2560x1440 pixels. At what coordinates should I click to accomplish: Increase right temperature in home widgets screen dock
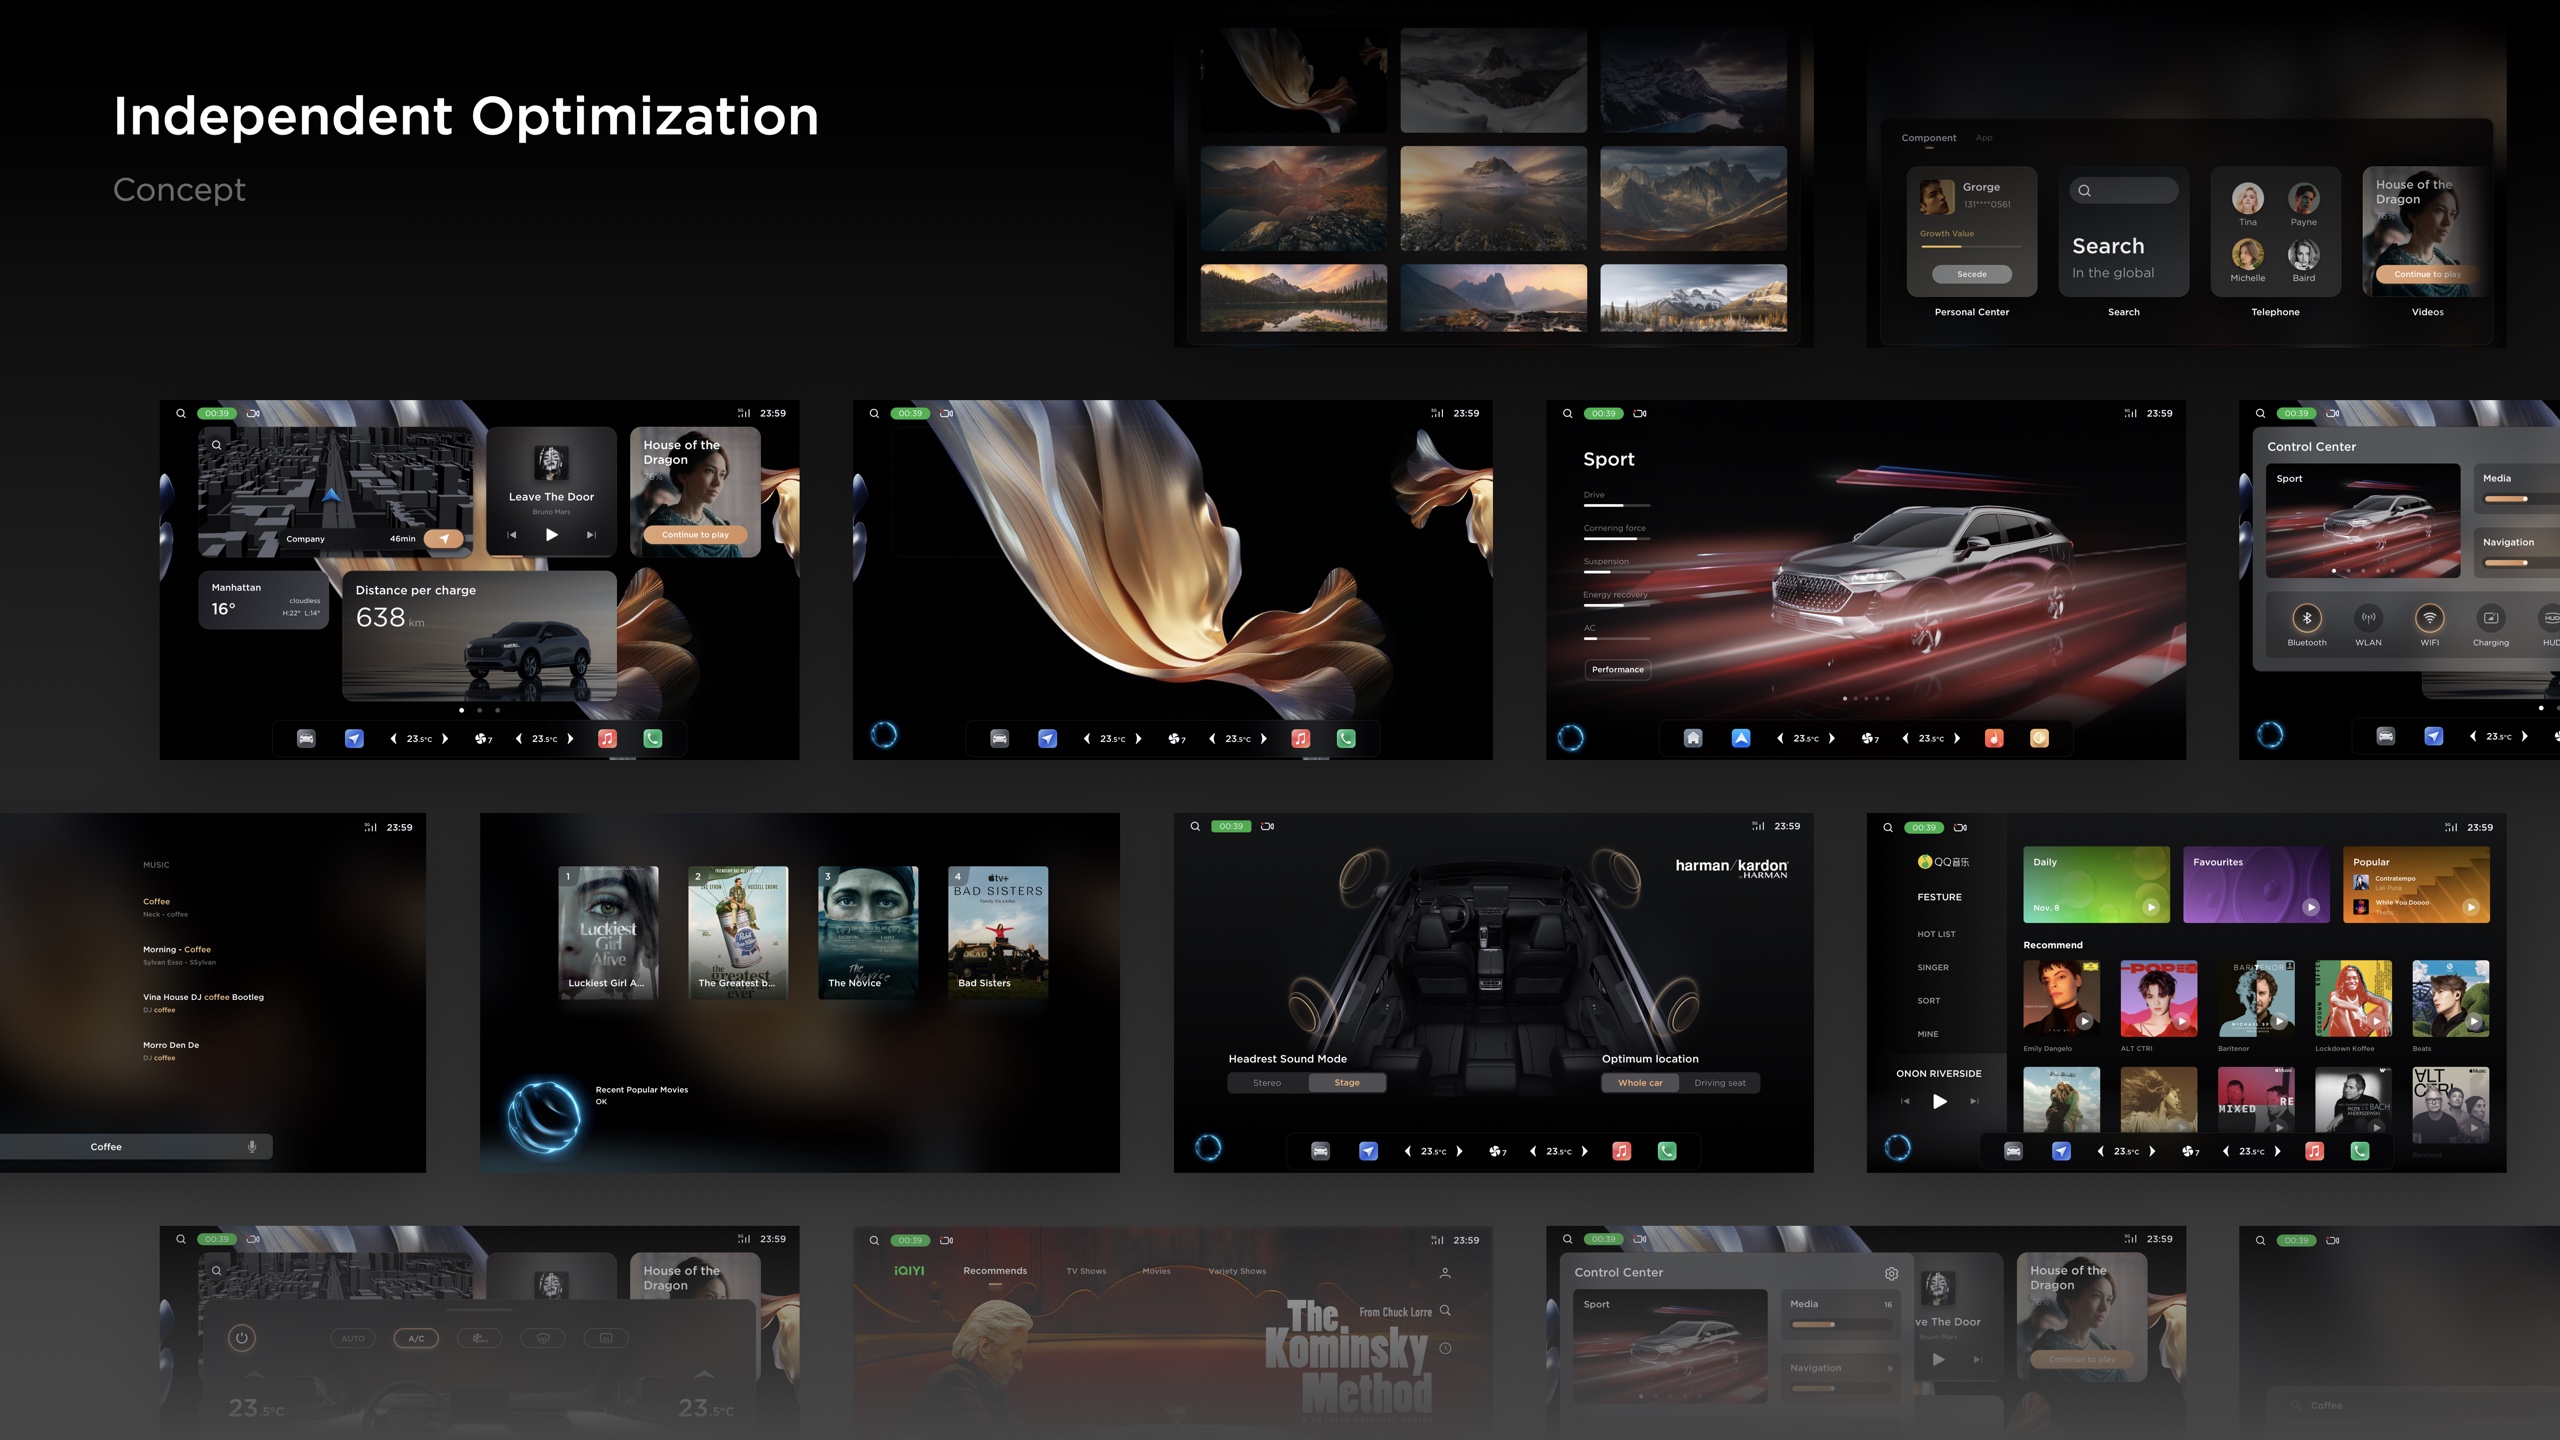[570, 739]
